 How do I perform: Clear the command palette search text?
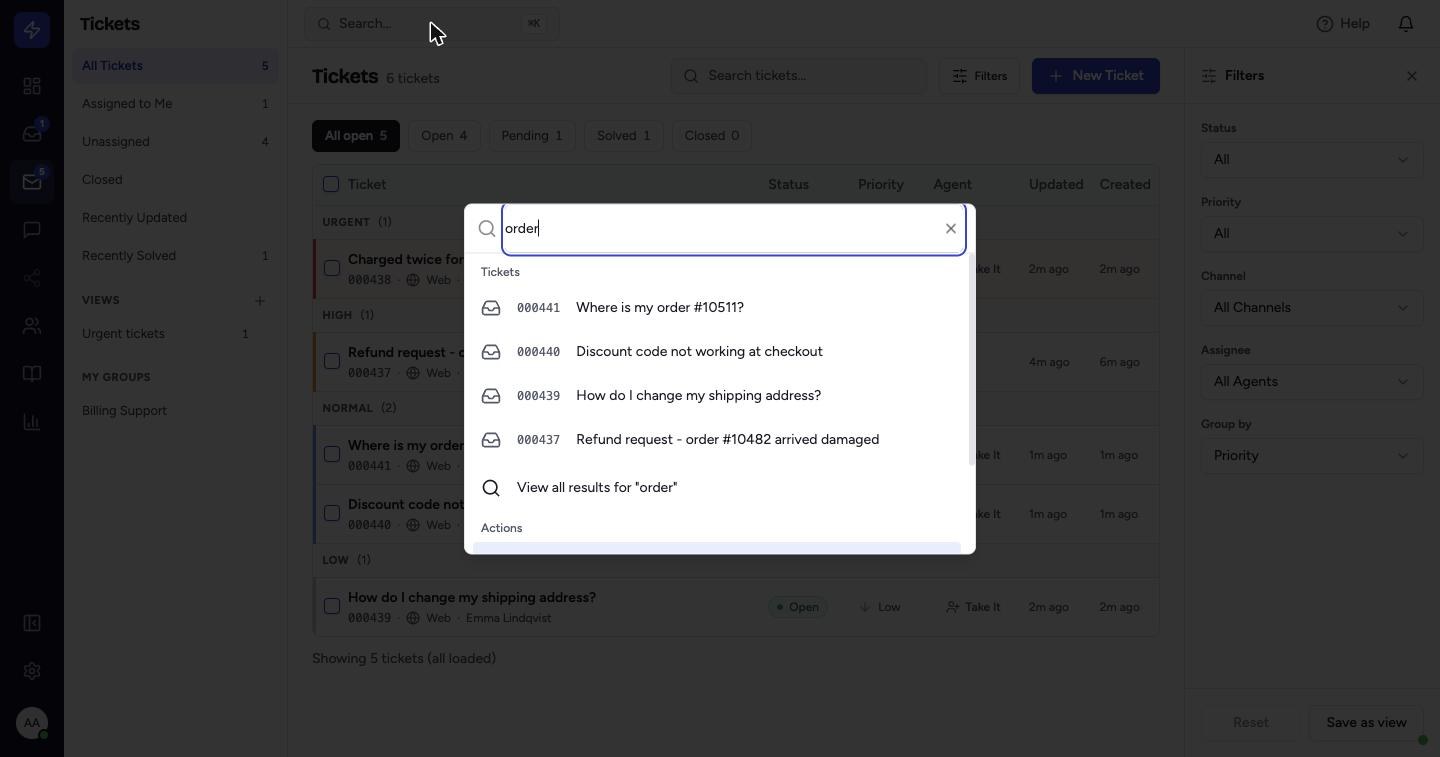[951, 229]
